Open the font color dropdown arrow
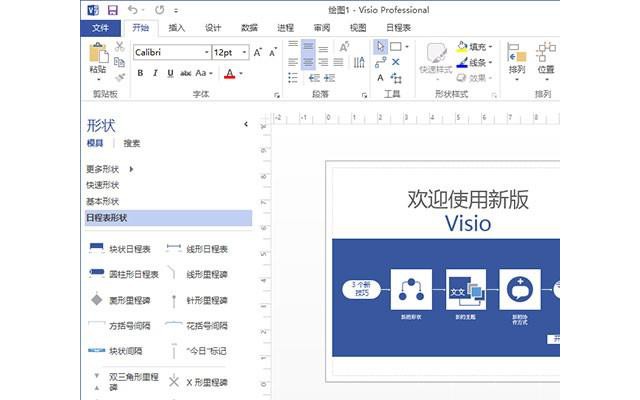640x400 pixels. click(x=241, y=74)
